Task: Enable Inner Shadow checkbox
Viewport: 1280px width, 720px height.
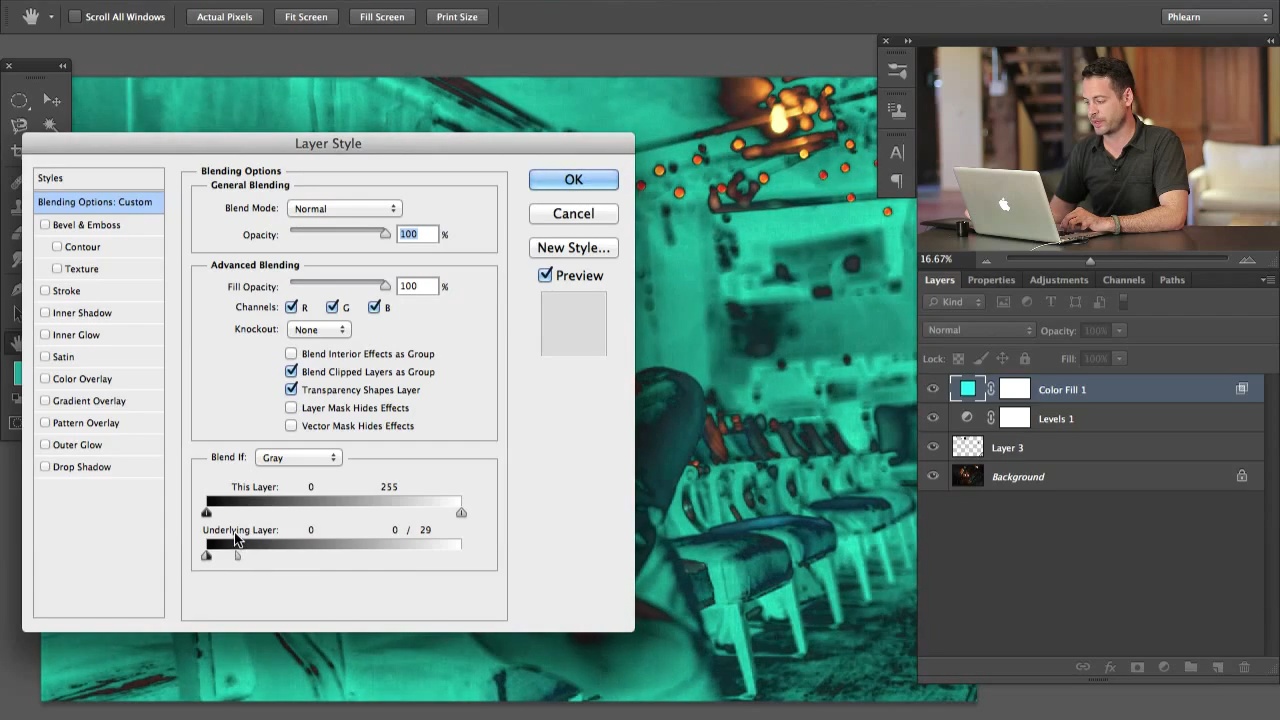Action: tap(45, 313)
